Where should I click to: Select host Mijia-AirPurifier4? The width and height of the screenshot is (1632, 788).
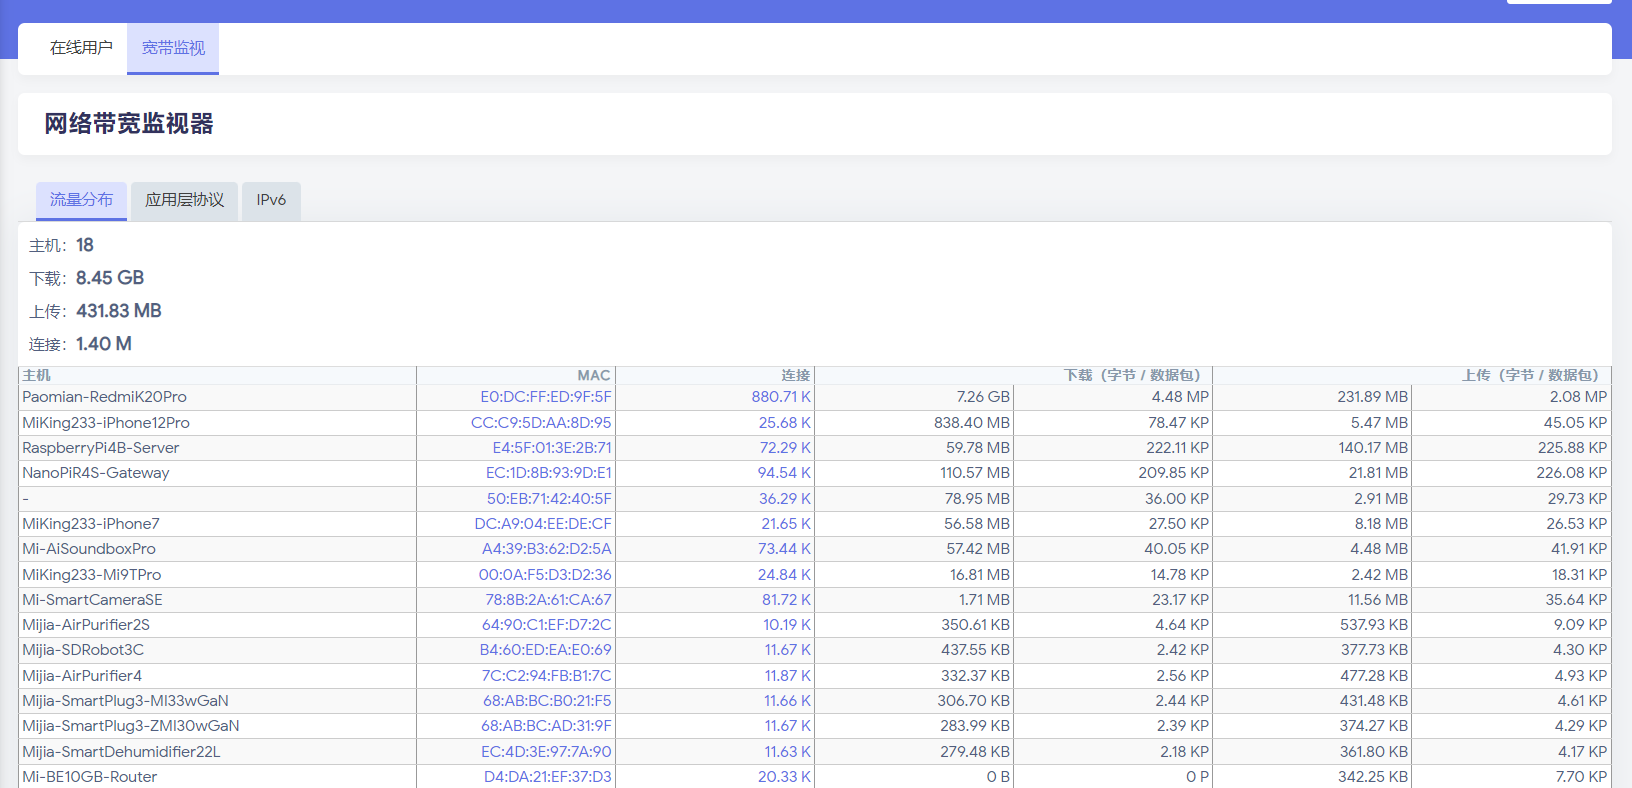[x=82, y=676]
